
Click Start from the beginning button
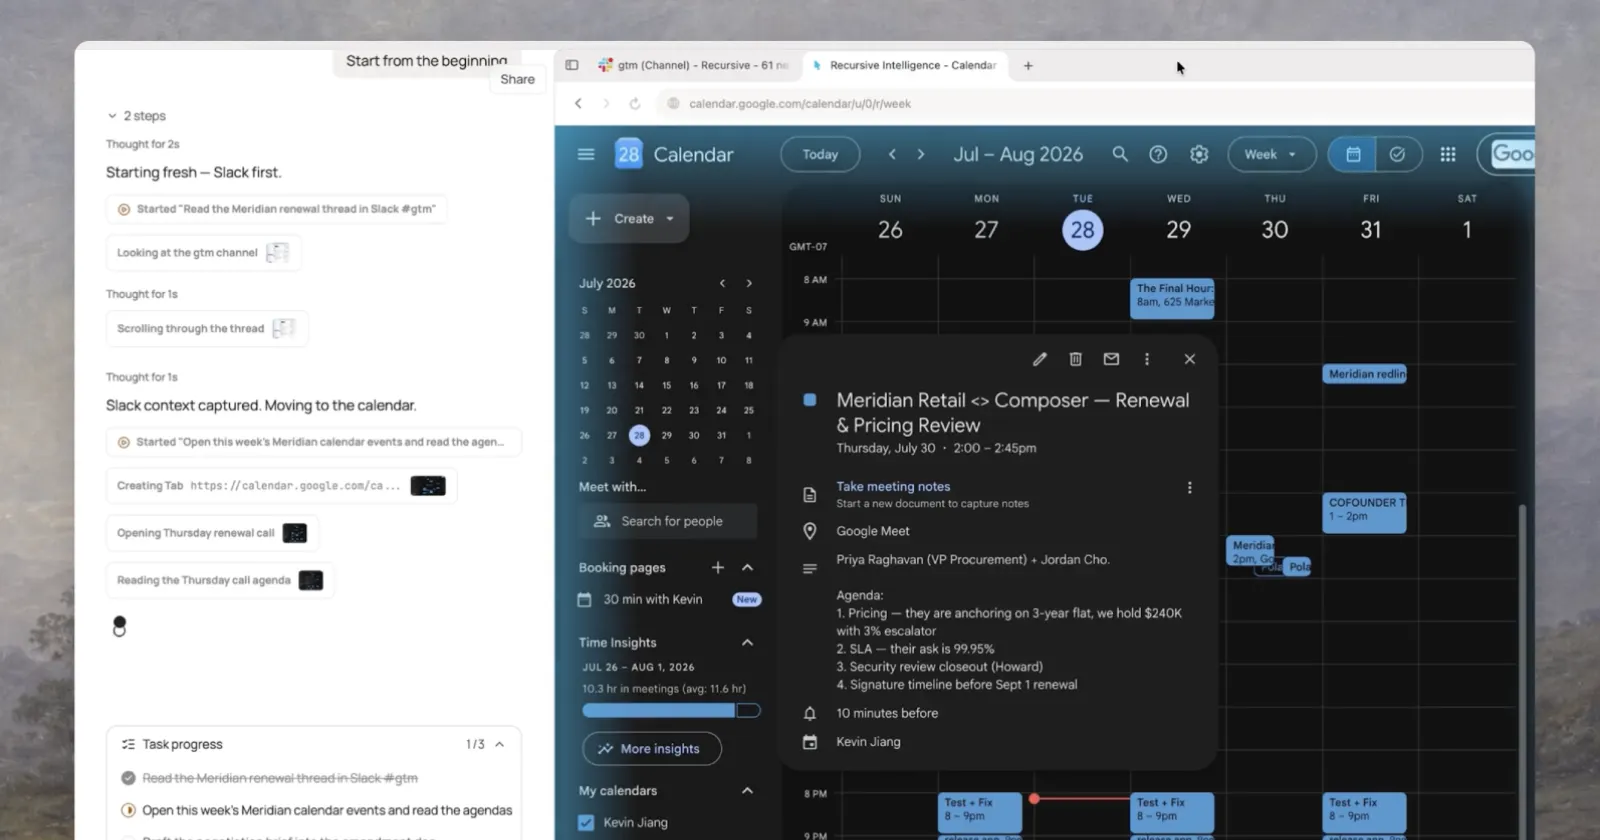(x=426, y=61)
